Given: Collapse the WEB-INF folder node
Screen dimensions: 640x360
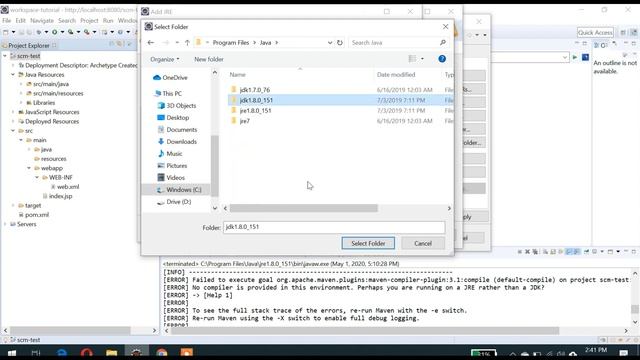Looking at the screenshot, I should coord(37,178).
